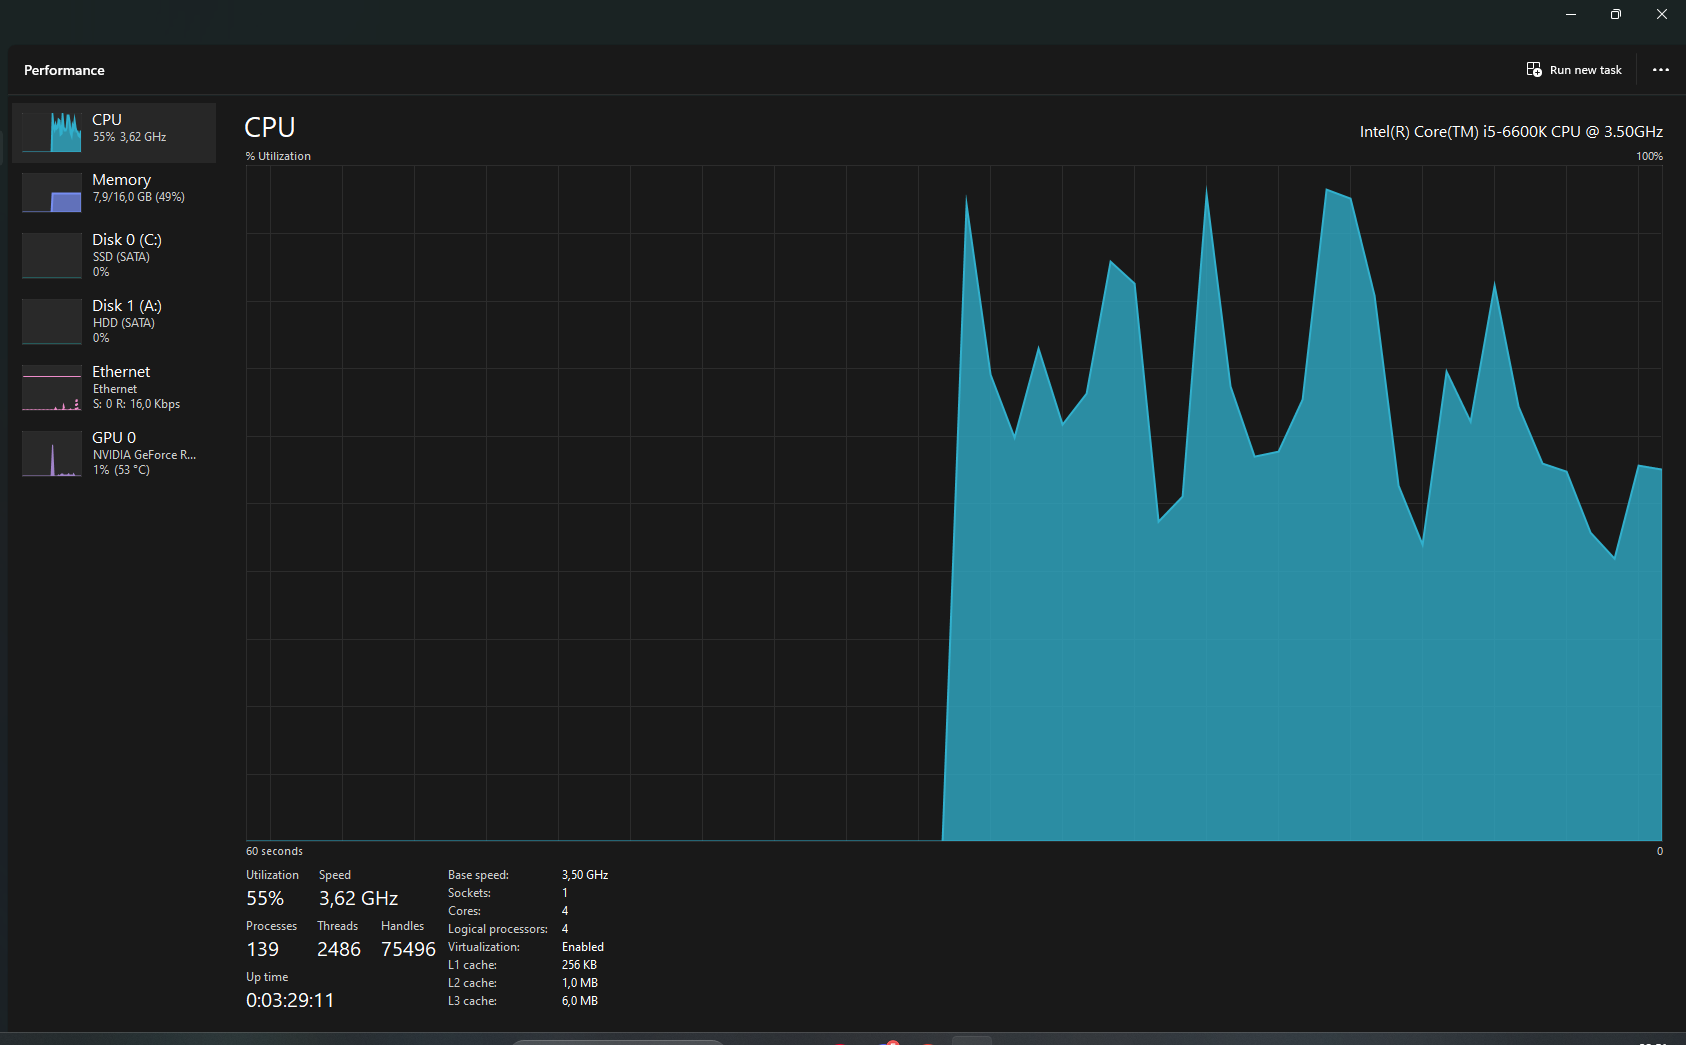Click Run new task

1574,70
